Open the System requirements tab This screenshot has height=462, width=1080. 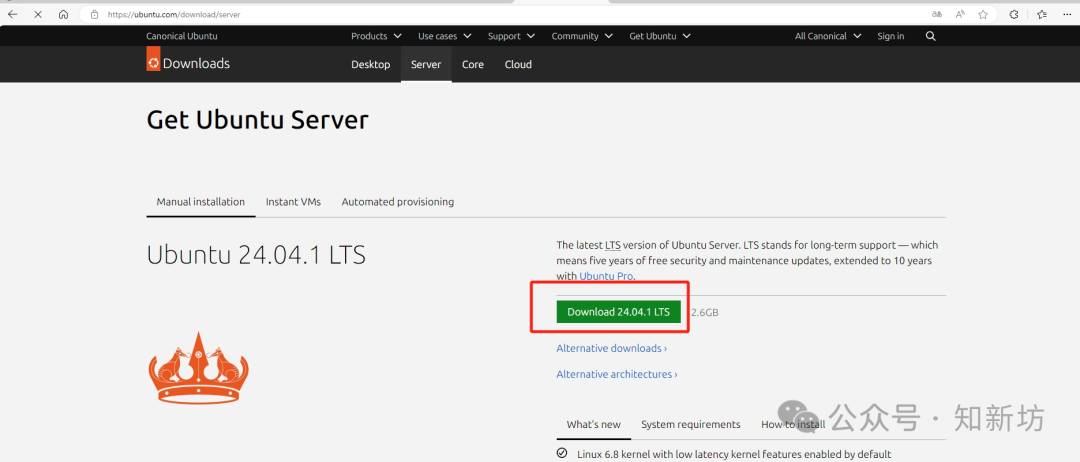[690, 425]
